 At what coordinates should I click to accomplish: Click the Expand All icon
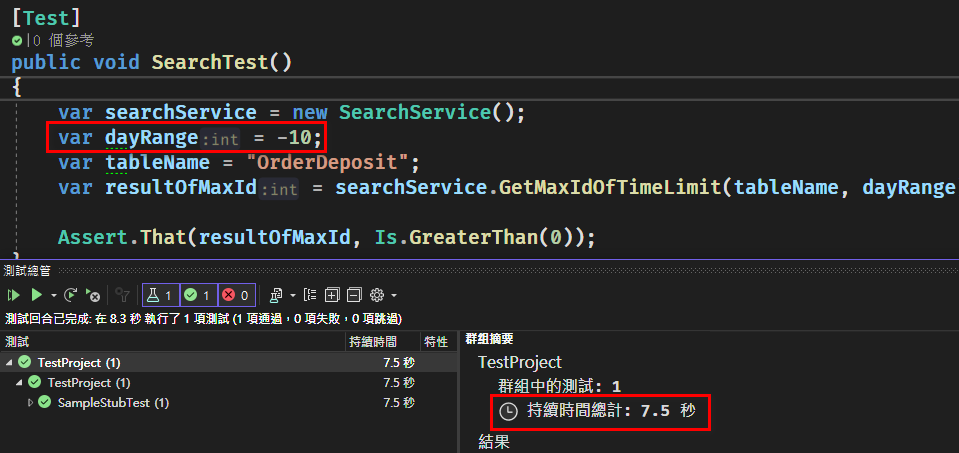(x=332, y=295)
